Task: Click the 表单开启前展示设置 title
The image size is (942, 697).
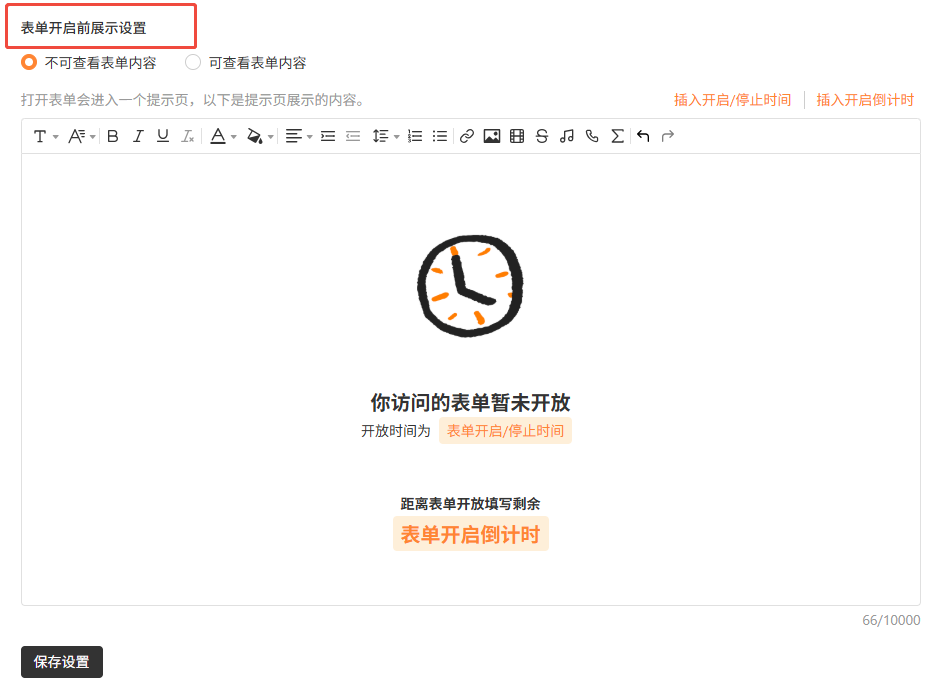Action: tap(84, 28)
